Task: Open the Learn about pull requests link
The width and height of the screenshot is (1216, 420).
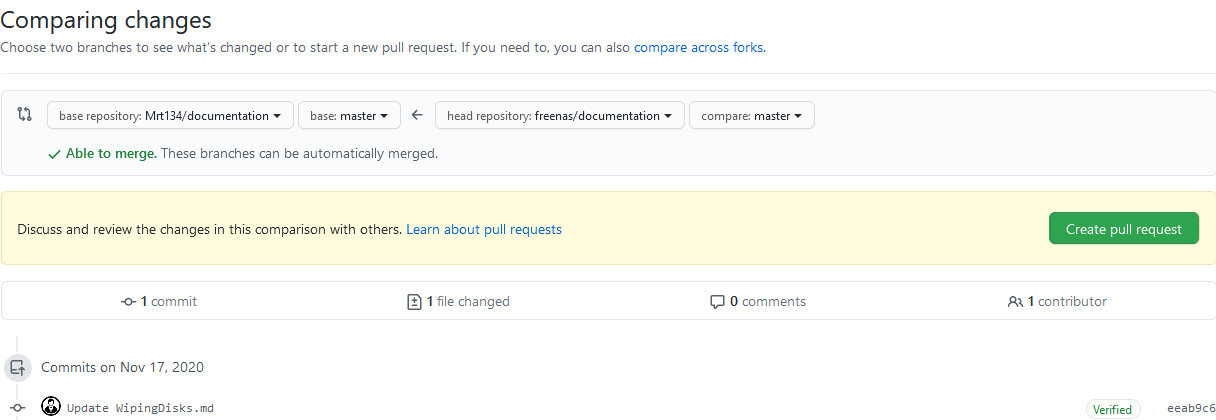Action: (484, 229)
